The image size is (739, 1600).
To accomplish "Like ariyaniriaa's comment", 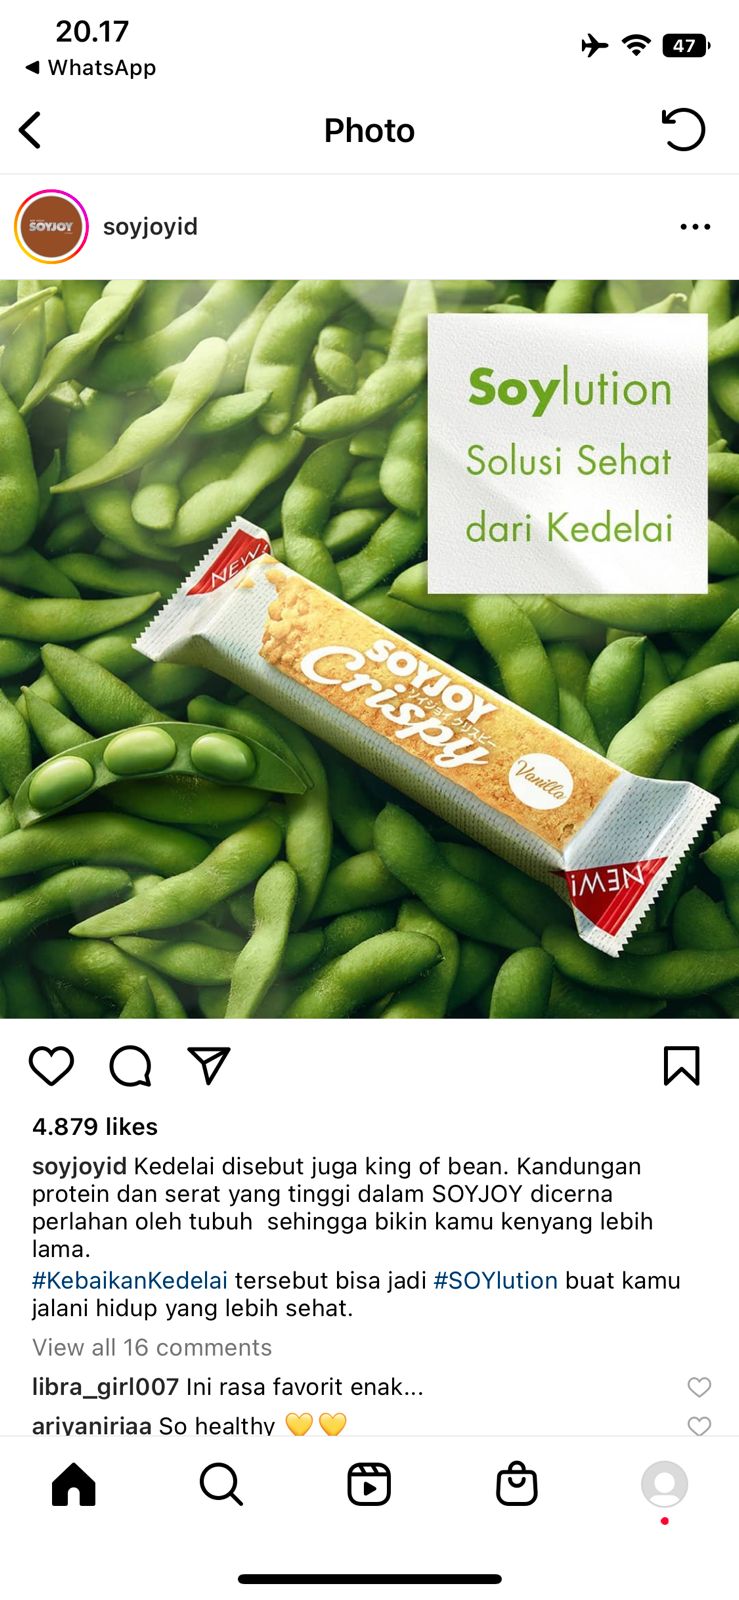I will click(699, 1425).
